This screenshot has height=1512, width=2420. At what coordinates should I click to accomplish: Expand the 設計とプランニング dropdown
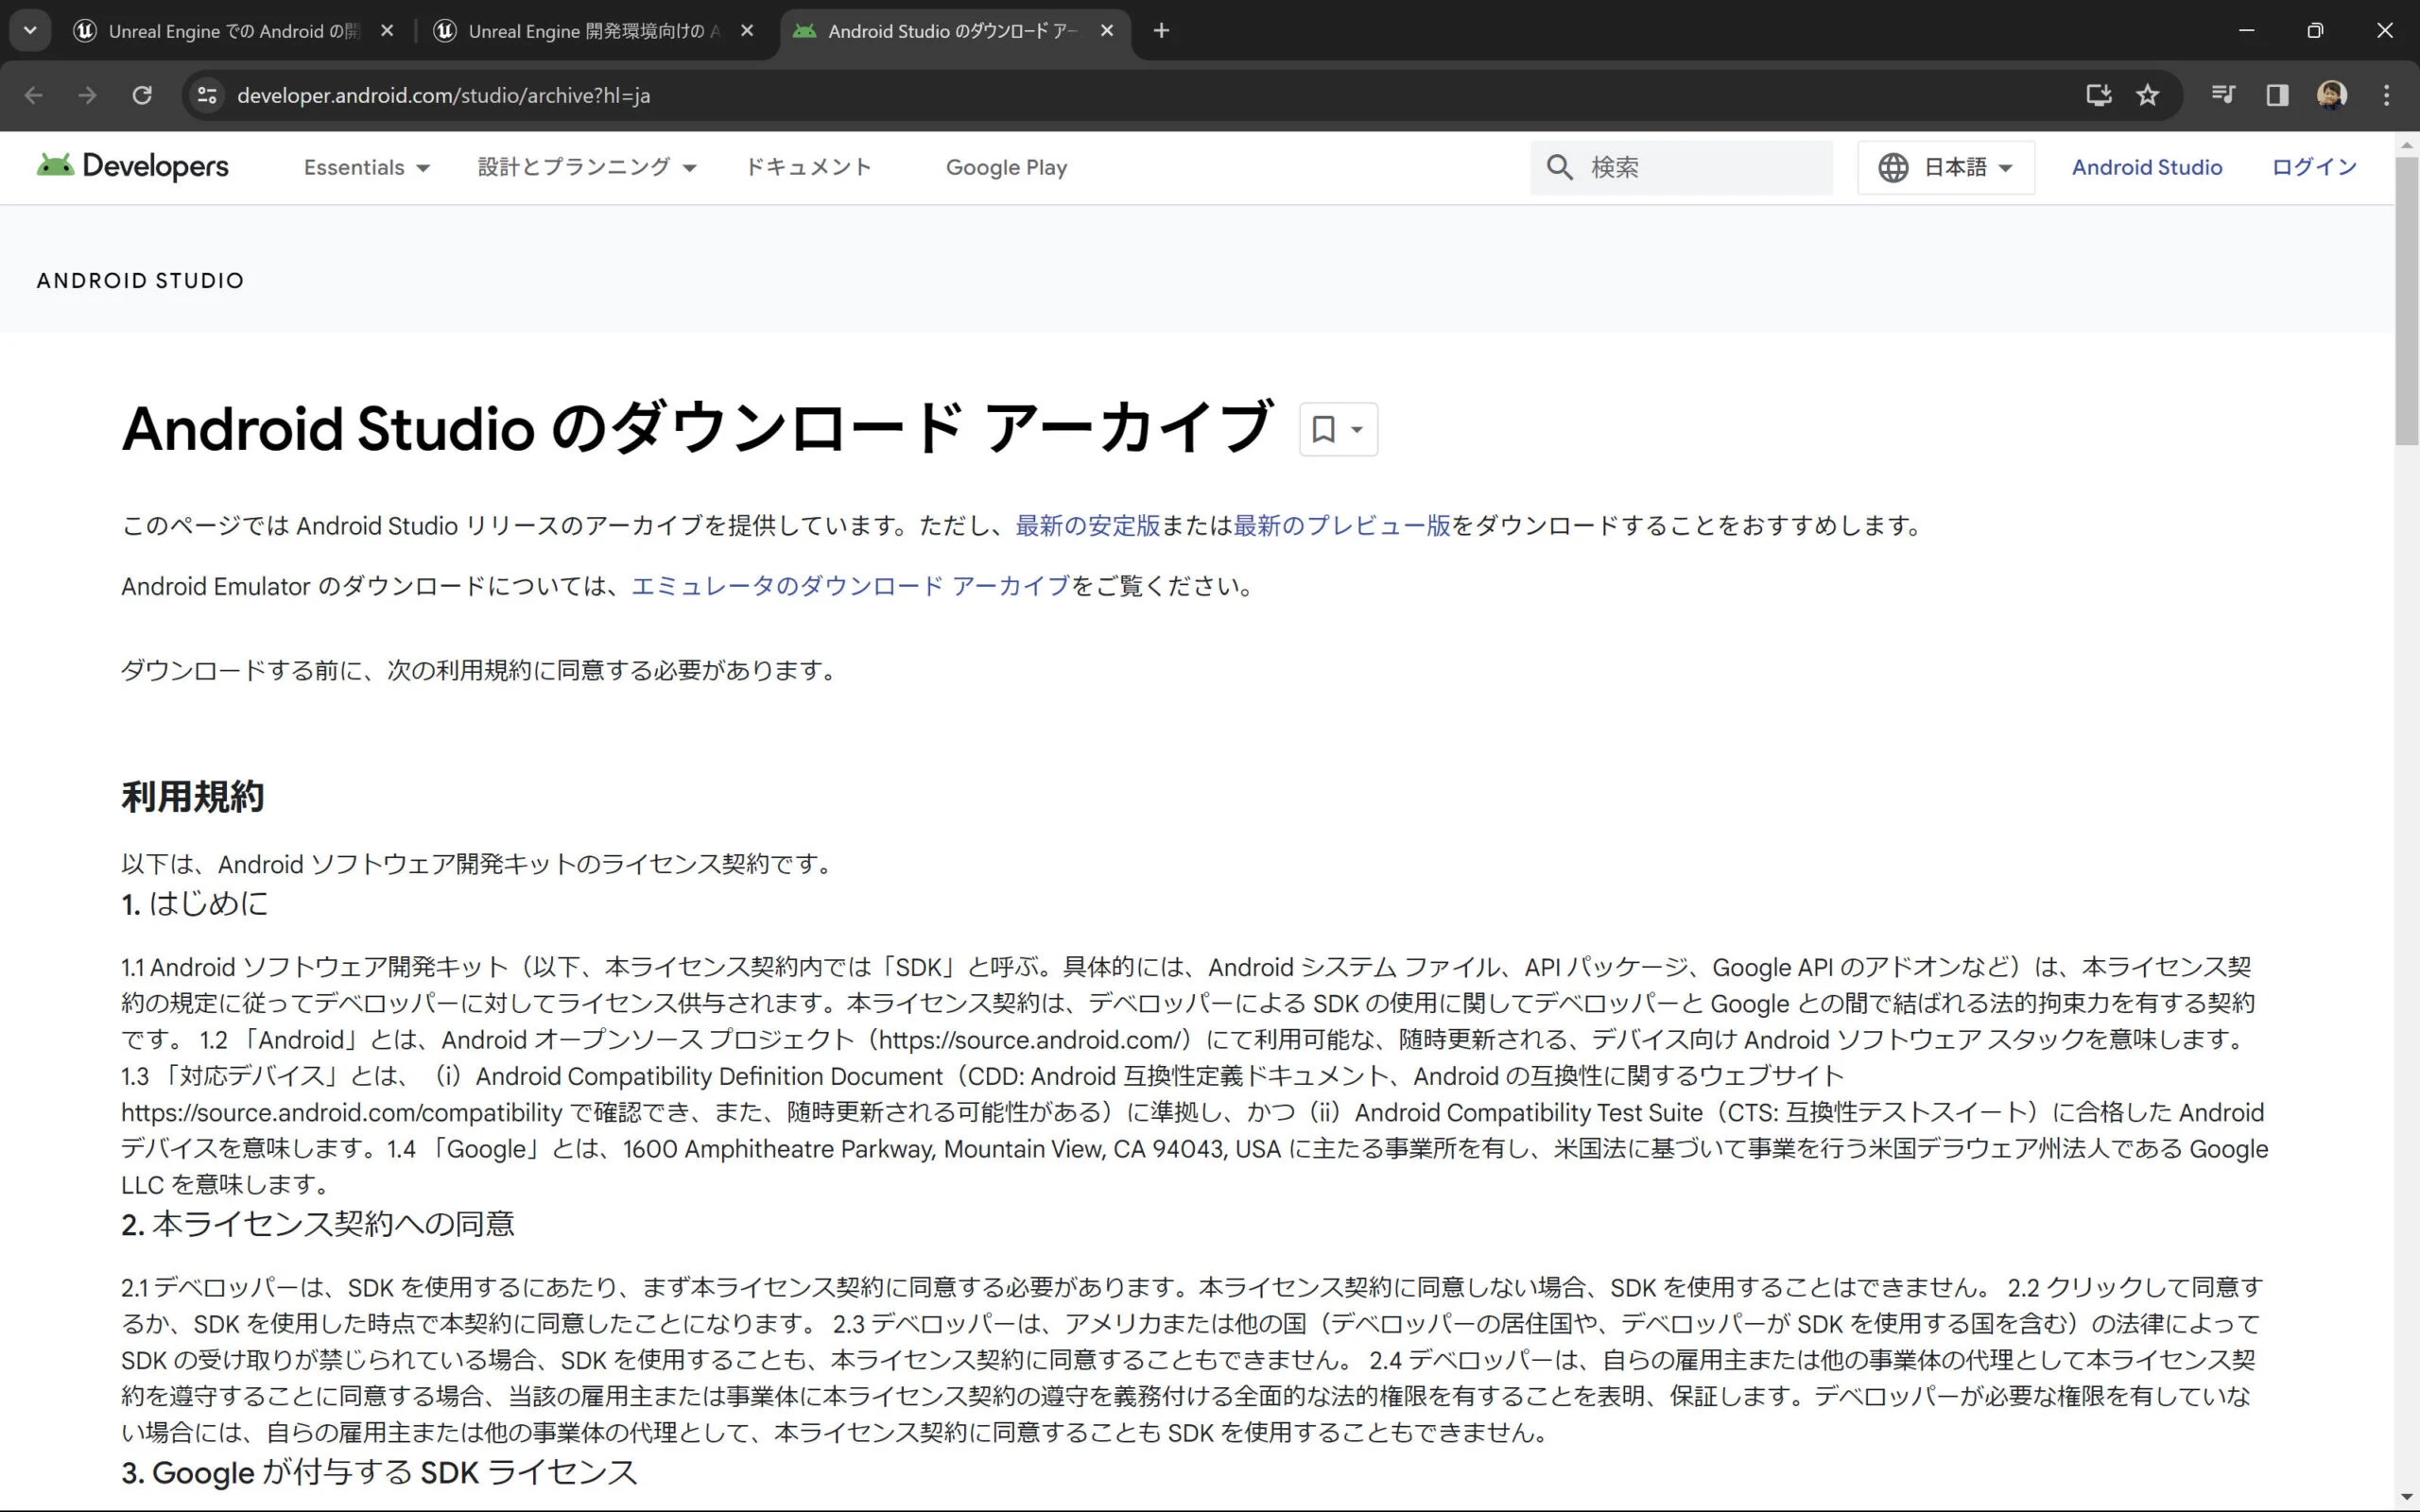point(586,168)
